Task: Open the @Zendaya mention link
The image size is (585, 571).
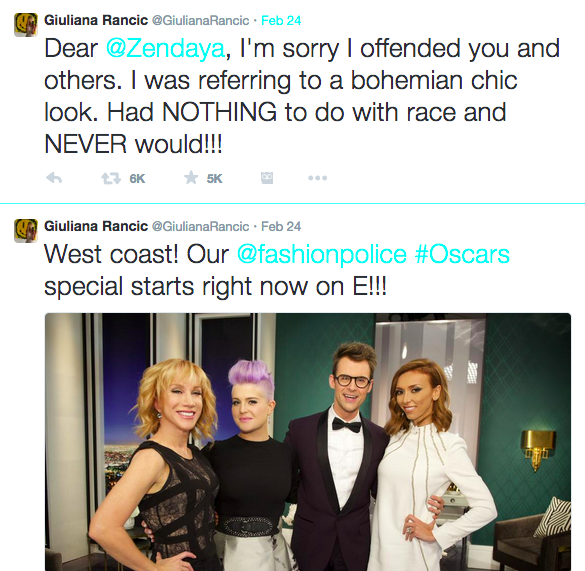Action: [165, 49]
